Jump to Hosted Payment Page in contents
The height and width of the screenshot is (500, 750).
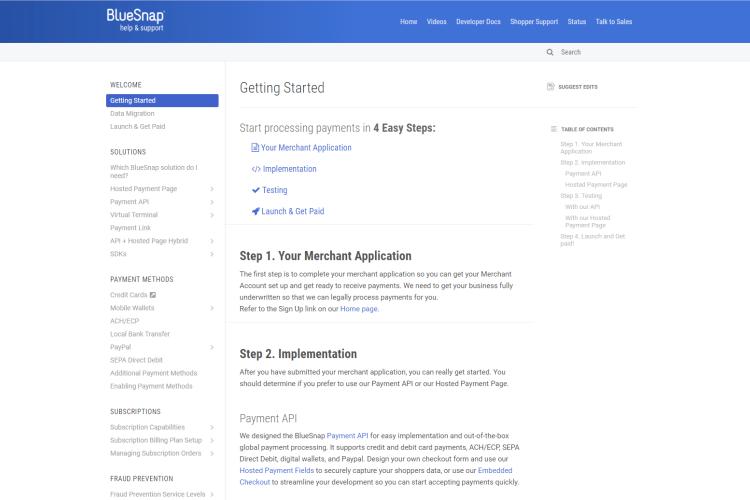[596, 185]
